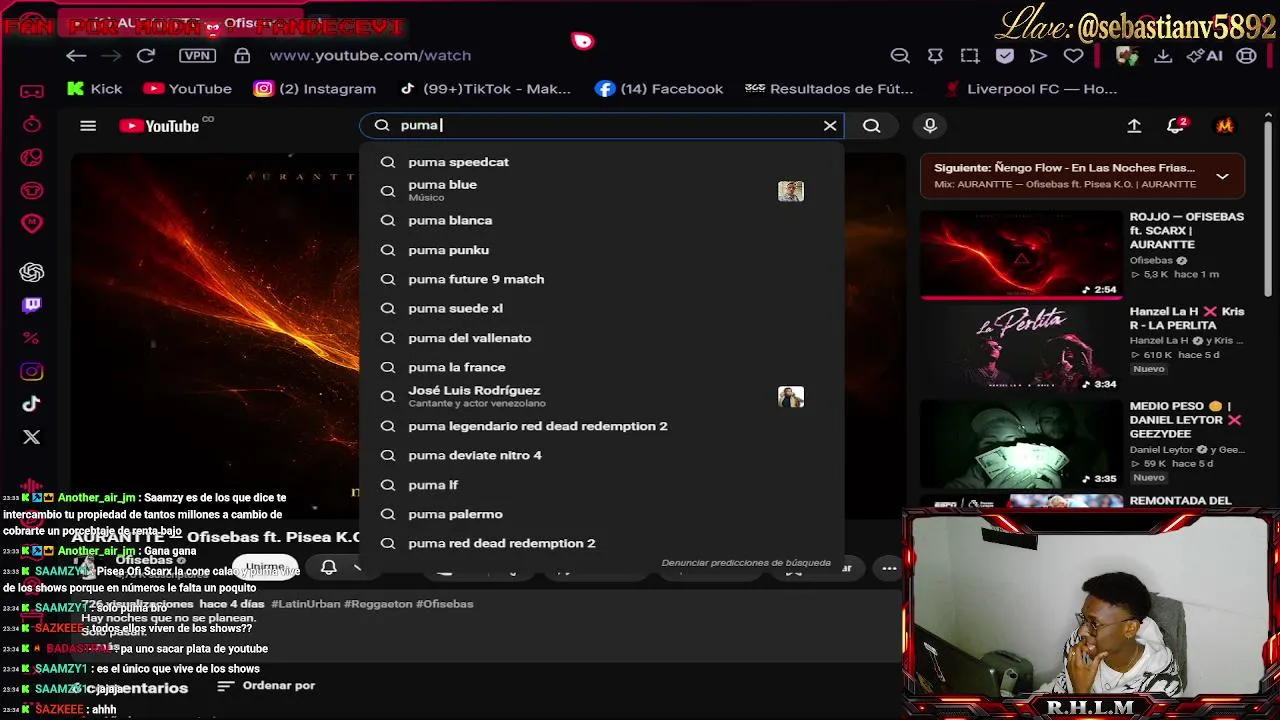This screenshot has height=720, width=1280.
Task: Open the YouTube bookmark in bookmarks bar
Action: [x=187, y=89]
